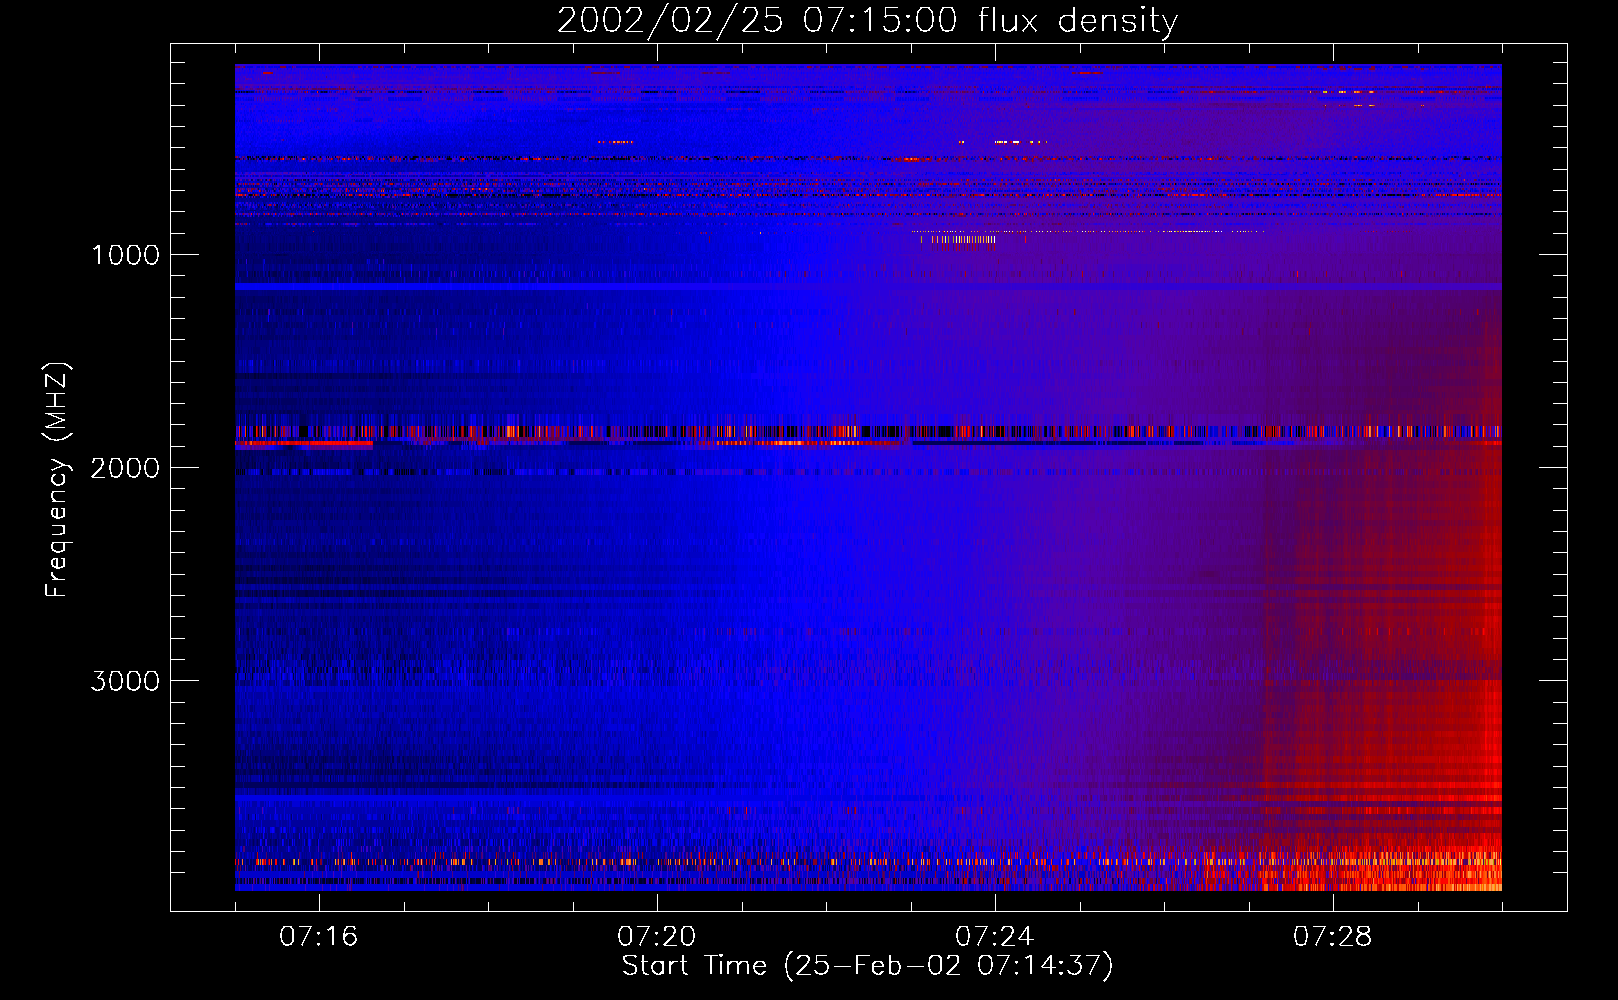The width and height of the screenshot is (1618, 1000).
Task: Click the 2000 frequency tick label
Action: 125,468
